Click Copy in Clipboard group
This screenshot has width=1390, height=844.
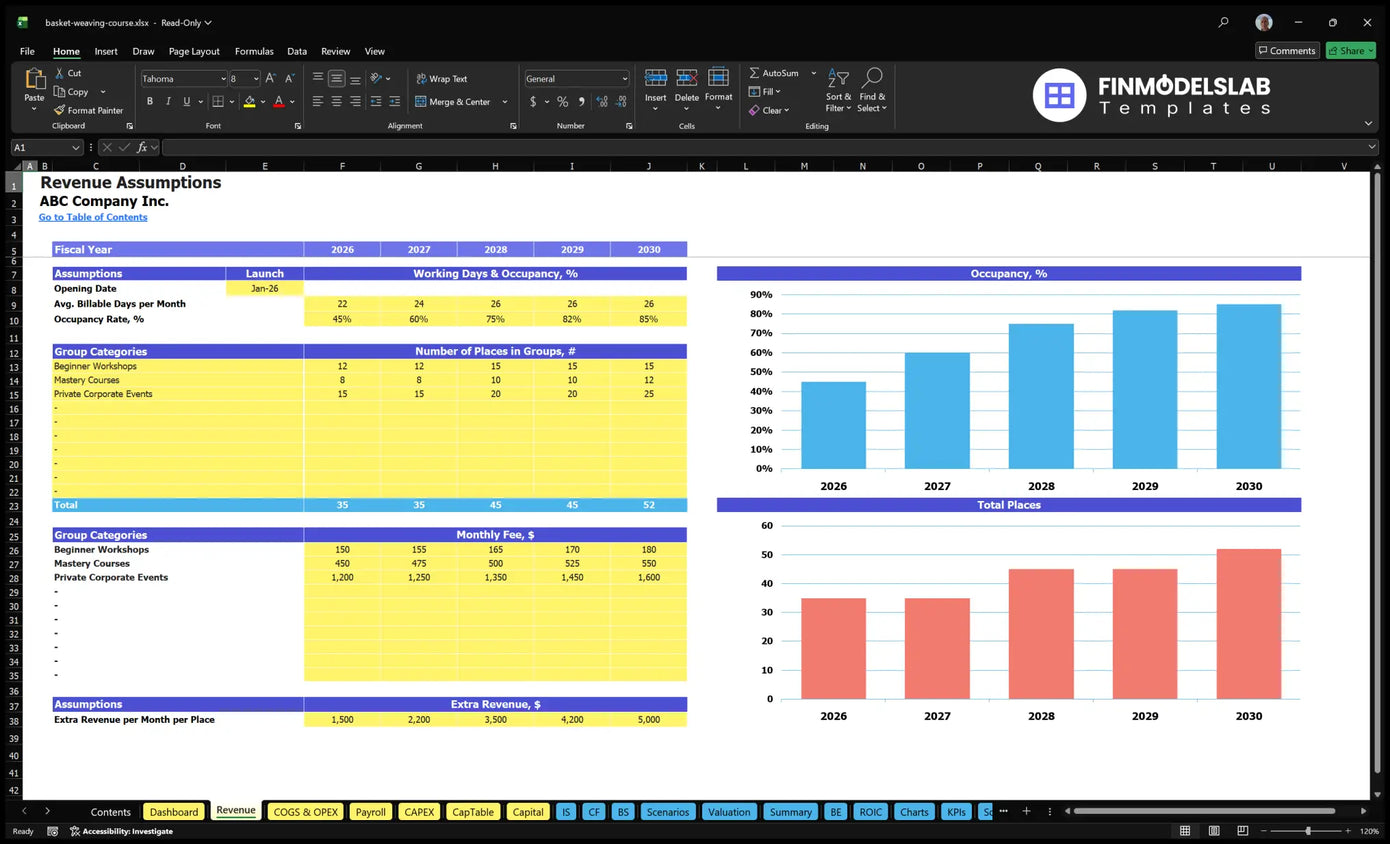(x=72, y=91)
